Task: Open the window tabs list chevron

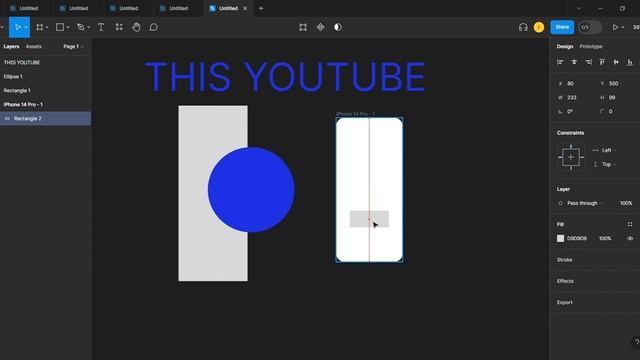Action: point(579,8)
